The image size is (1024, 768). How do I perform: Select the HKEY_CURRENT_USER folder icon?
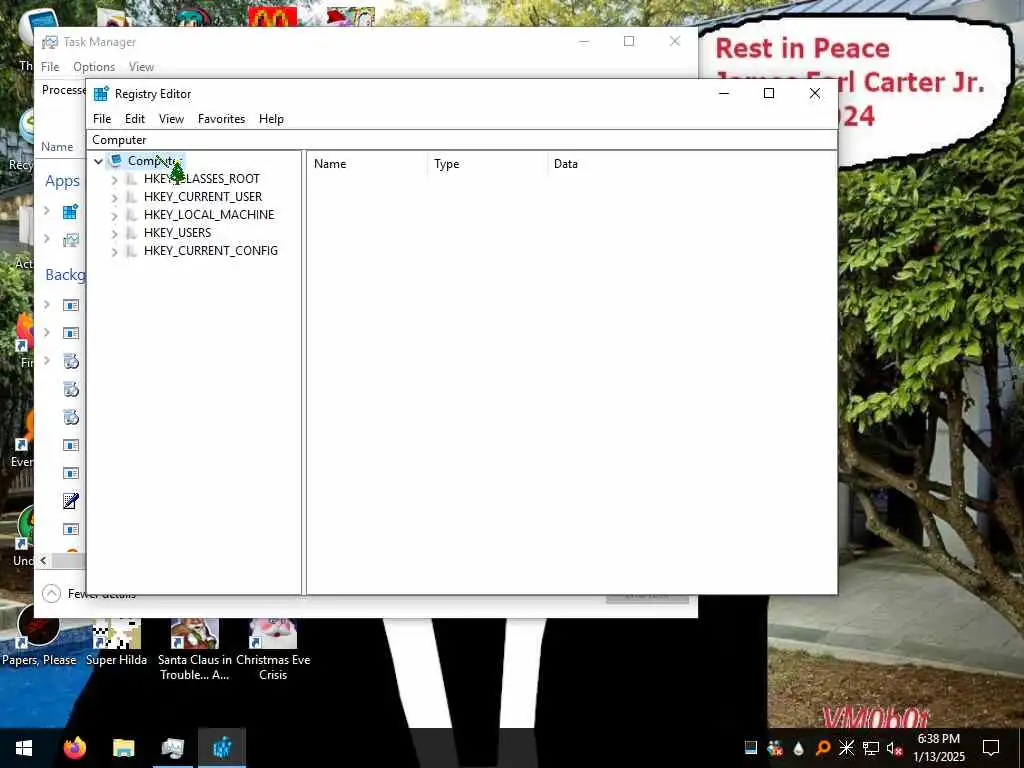pyautogui.click(x=131, y=197)
